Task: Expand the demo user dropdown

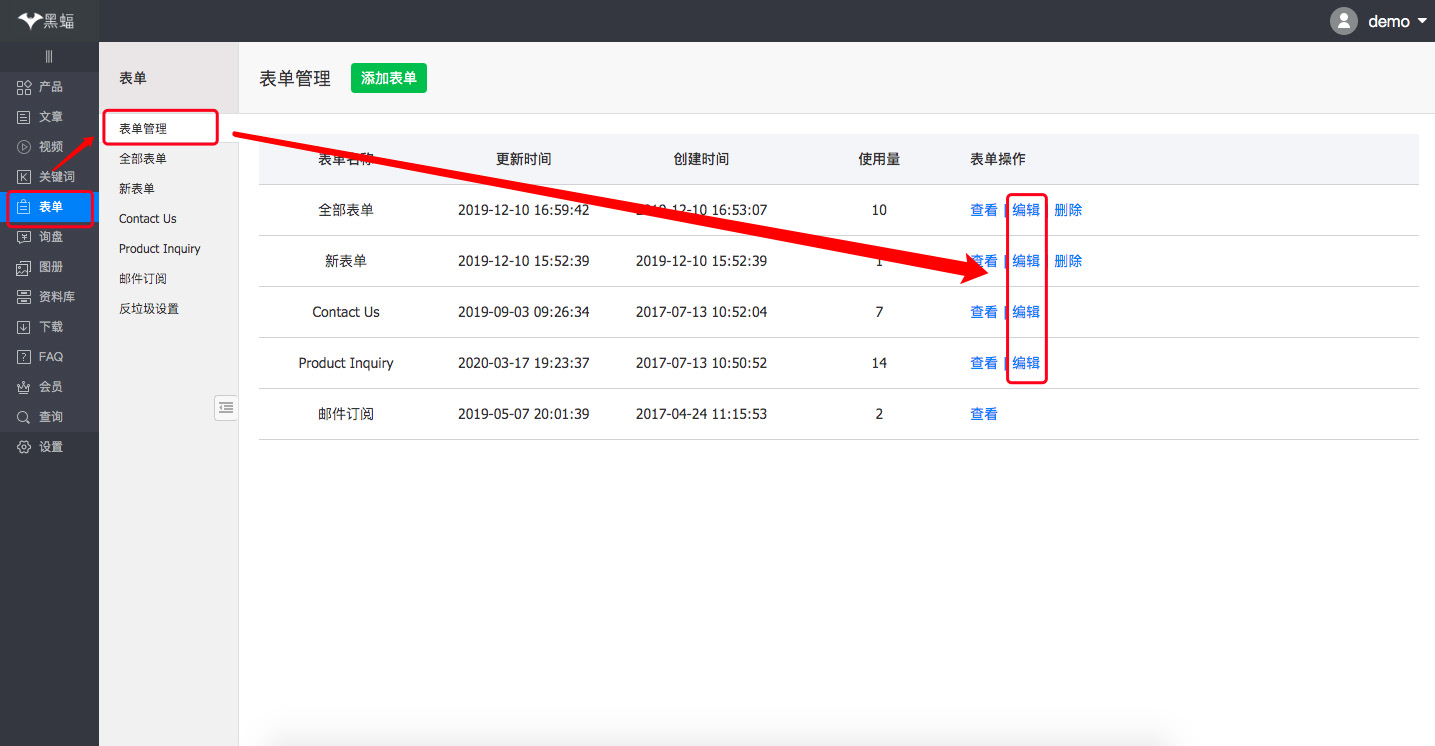Action: point(1422,21)
